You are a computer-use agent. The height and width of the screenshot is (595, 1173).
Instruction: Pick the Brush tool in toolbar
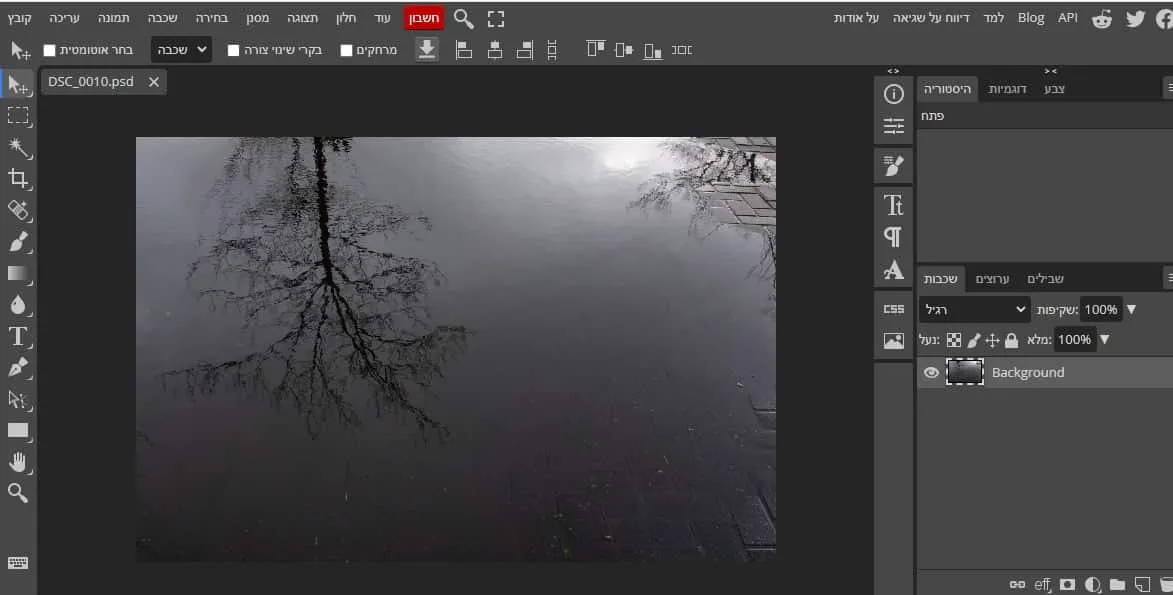click(18, 241)
